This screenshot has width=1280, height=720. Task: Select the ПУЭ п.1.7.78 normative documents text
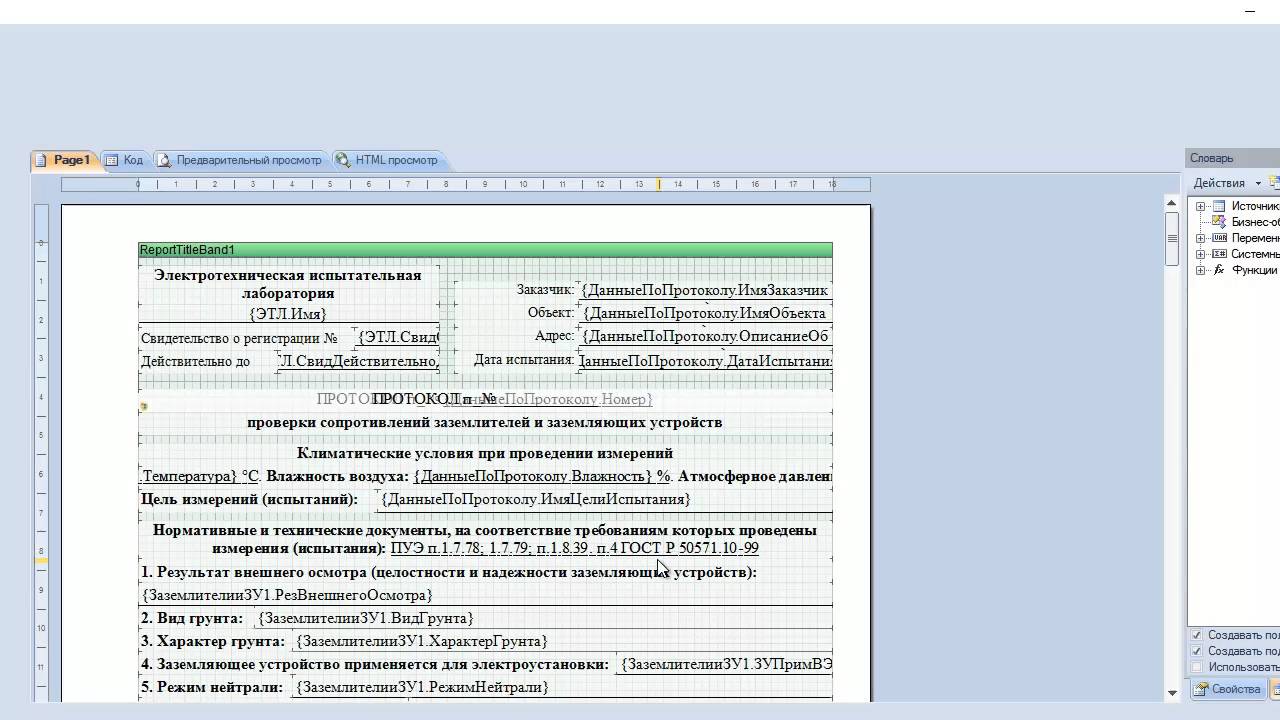(574, 548)
